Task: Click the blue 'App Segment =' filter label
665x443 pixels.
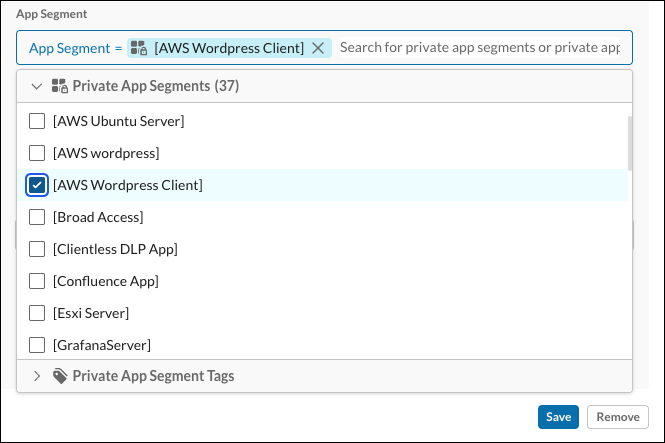Action: pos(75,48)
